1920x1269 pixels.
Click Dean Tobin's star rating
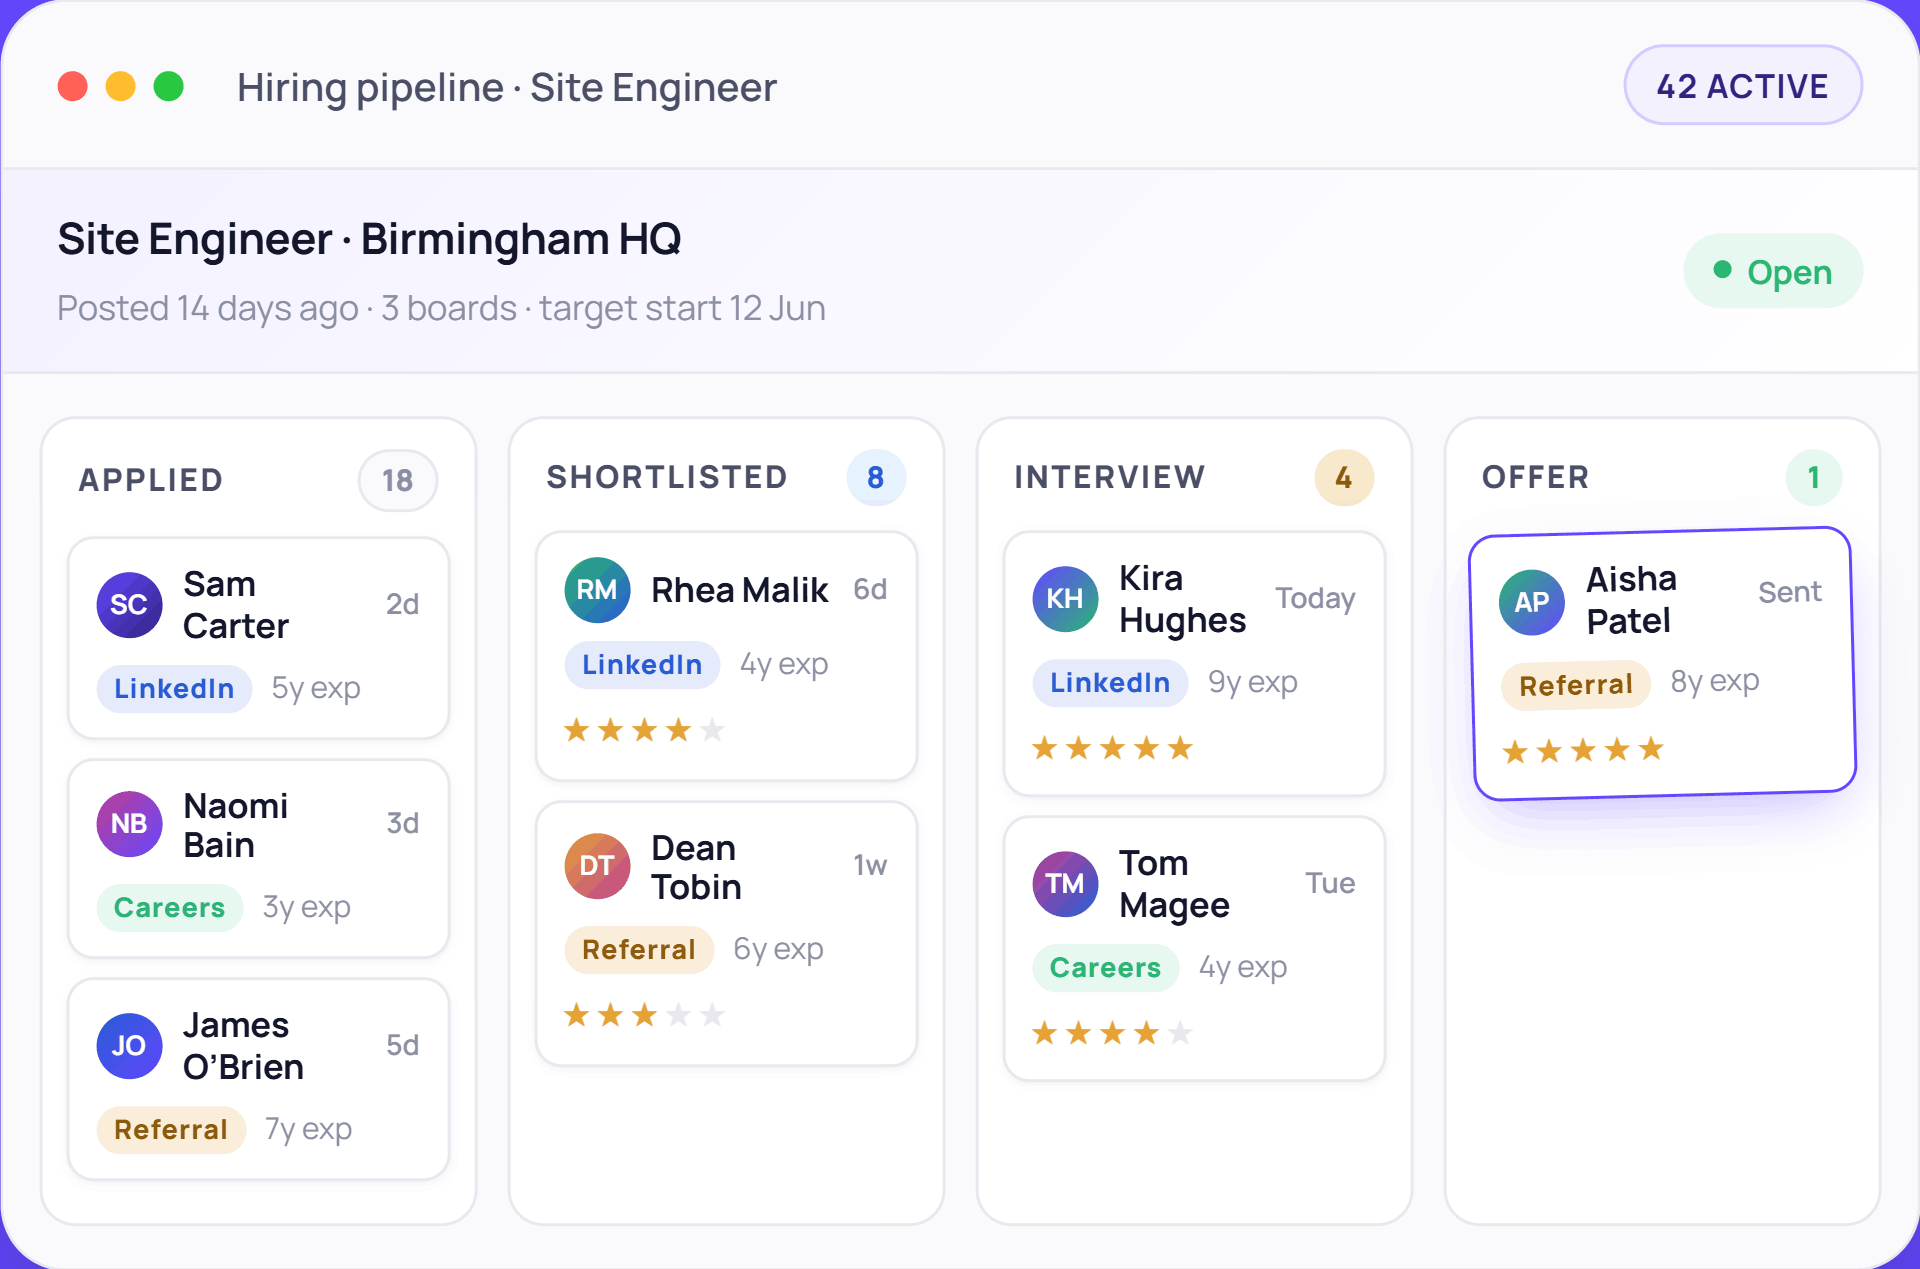[x=644, y=1016]
